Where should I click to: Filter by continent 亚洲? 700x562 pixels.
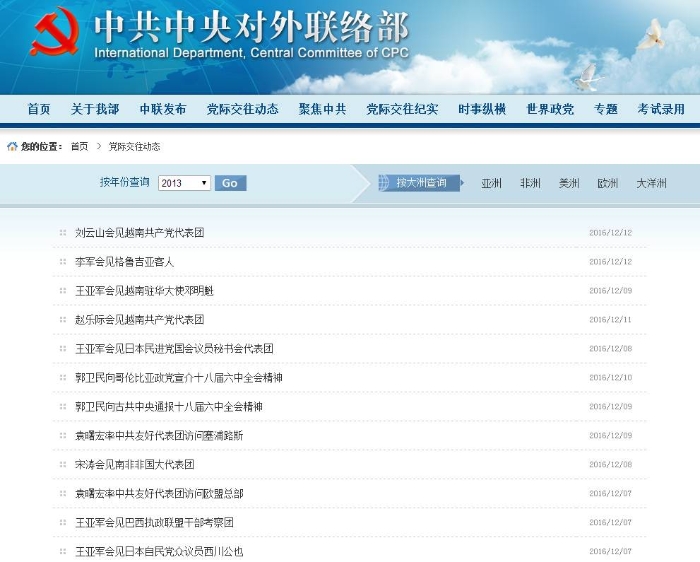pos(492,183)
